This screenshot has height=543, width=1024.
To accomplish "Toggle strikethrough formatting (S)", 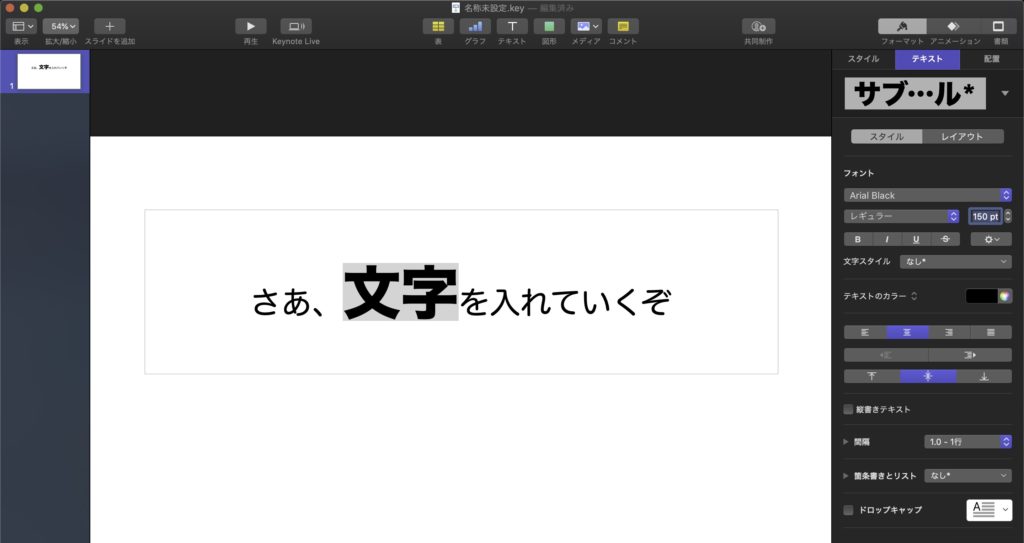I will point(945,239).
